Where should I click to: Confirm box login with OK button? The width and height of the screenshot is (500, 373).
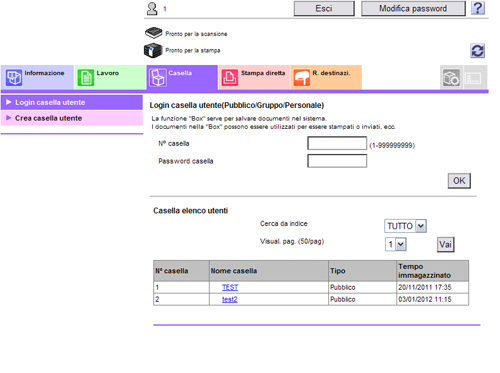click(459, 181)
